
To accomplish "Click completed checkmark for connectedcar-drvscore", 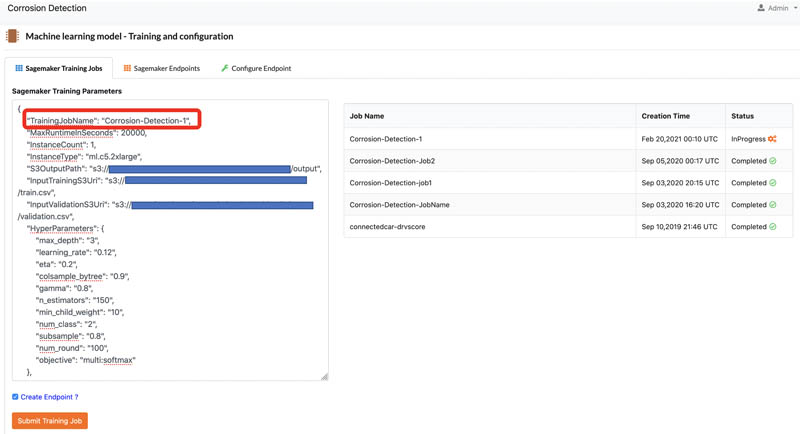I will [x=772, y=226].
